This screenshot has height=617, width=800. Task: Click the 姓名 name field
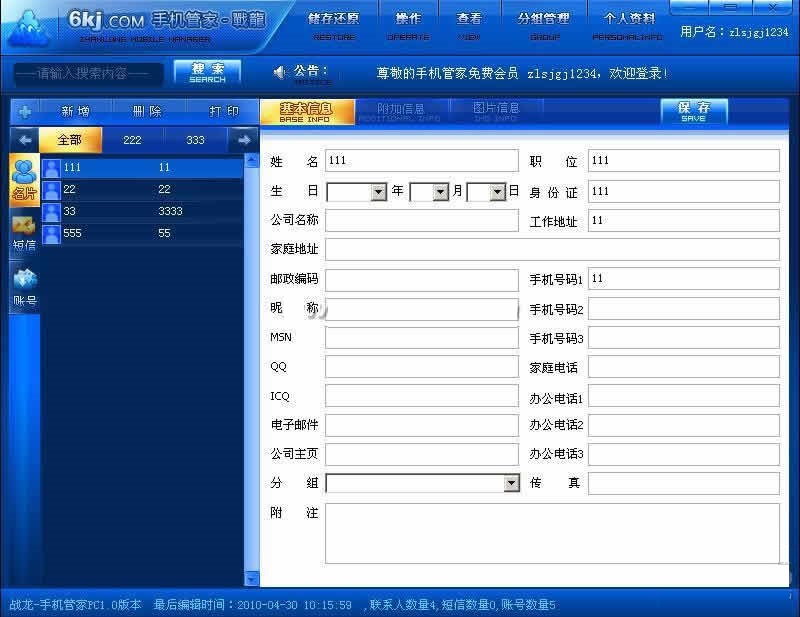pyautogui.click(x=421, y=161)
